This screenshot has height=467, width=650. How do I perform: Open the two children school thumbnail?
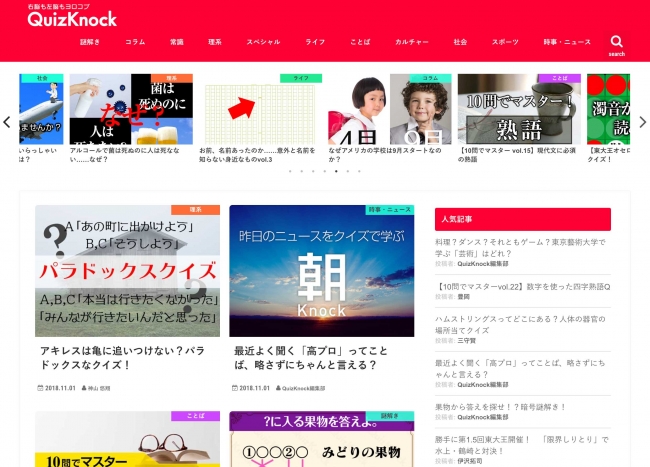coord(390,109)
